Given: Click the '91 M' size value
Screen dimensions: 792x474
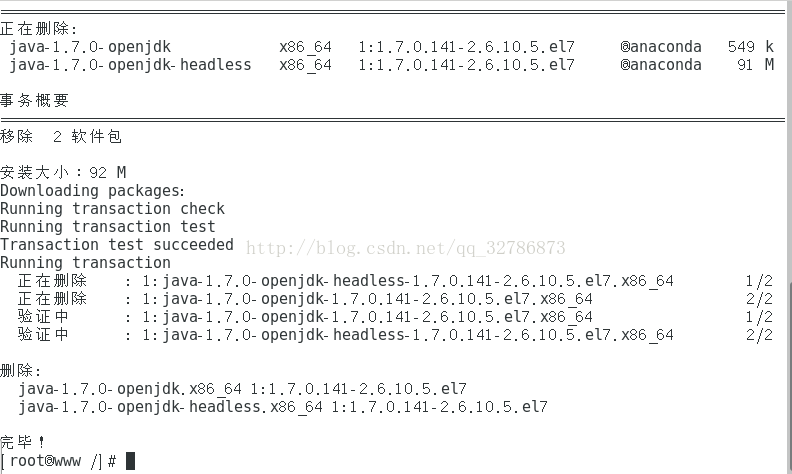Looking at the screenshot, I should tap(756, 65).
